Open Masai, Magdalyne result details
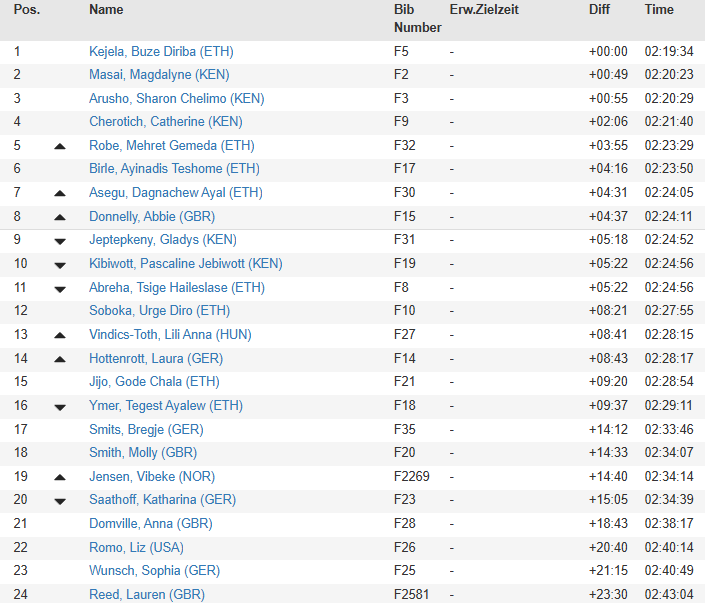This screenshot has width=705, height=603. point(159,75)
